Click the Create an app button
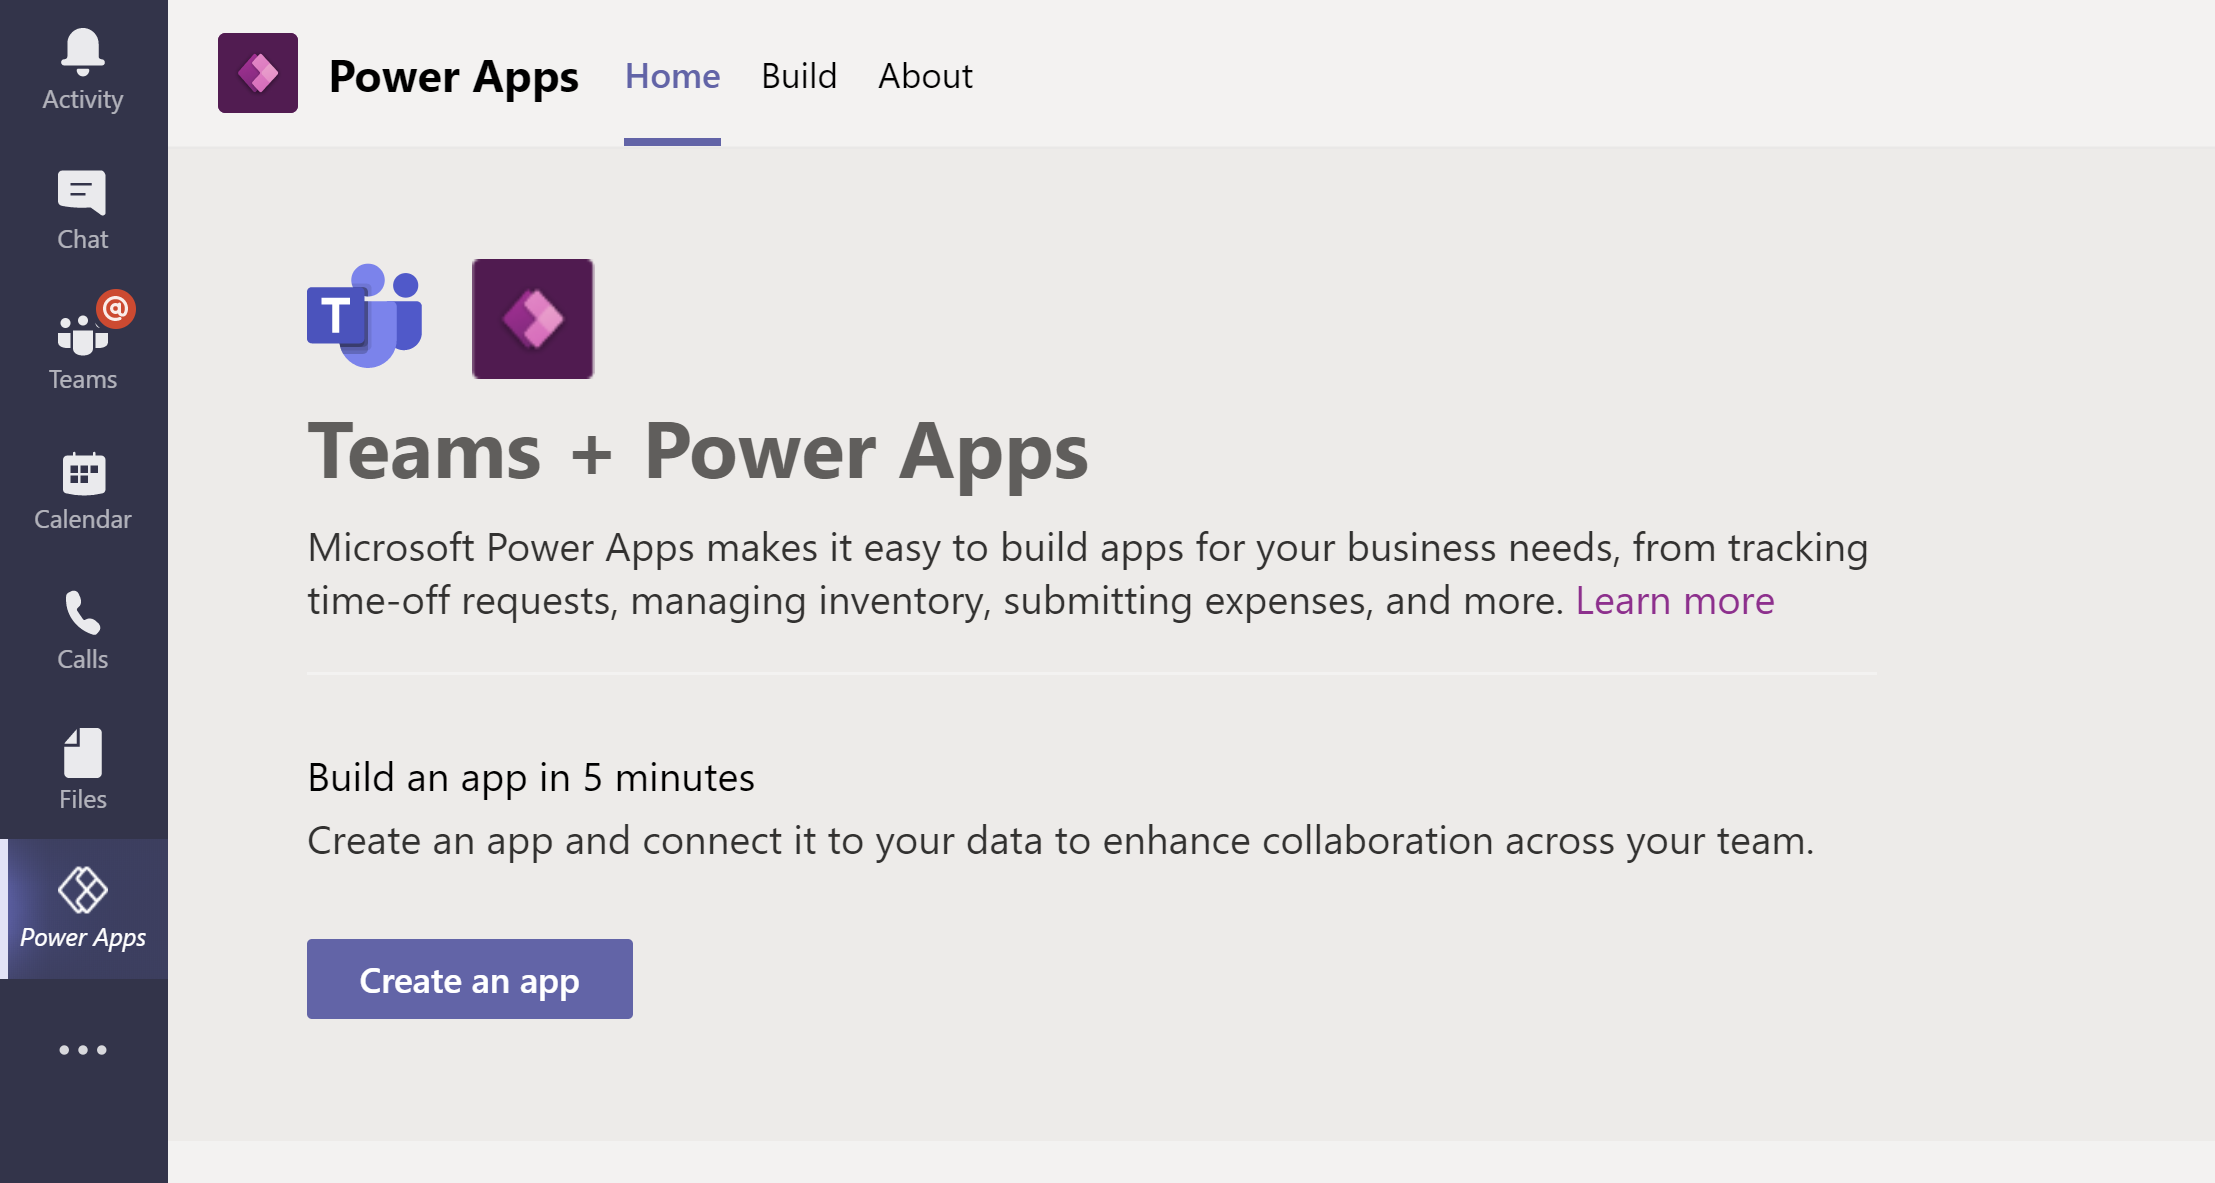This screenshot has width=2215, height=1183. [x=470, y=978]
